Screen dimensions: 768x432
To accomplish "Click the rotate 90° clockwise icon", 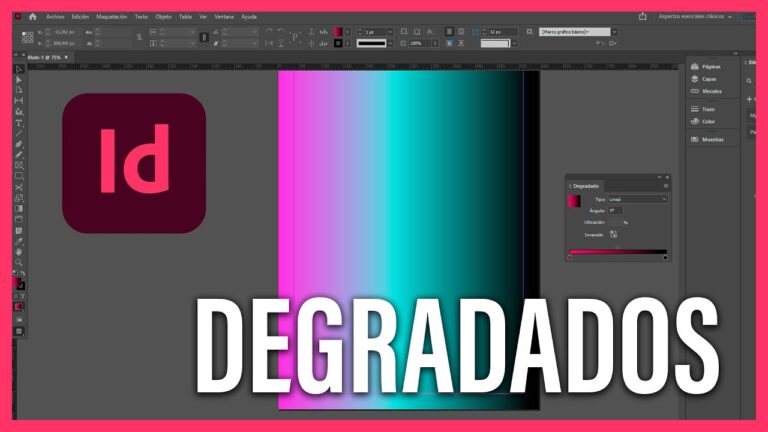I will coord(269,32).
